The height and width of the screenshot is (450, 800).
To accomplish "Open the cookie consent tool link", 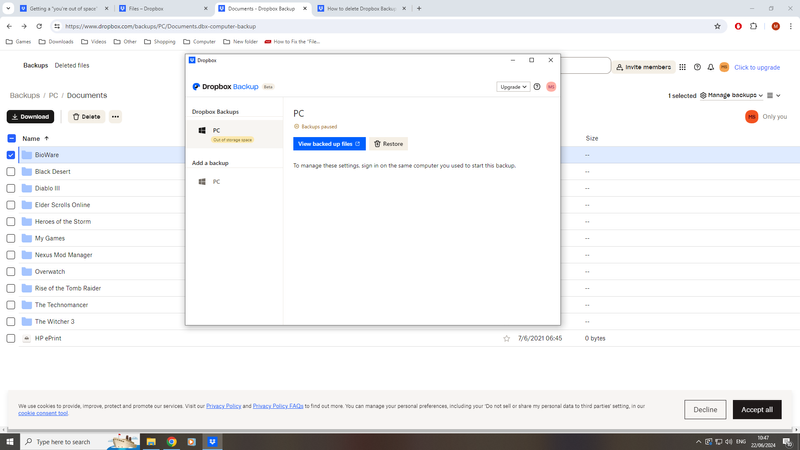I will coord(43,413).
